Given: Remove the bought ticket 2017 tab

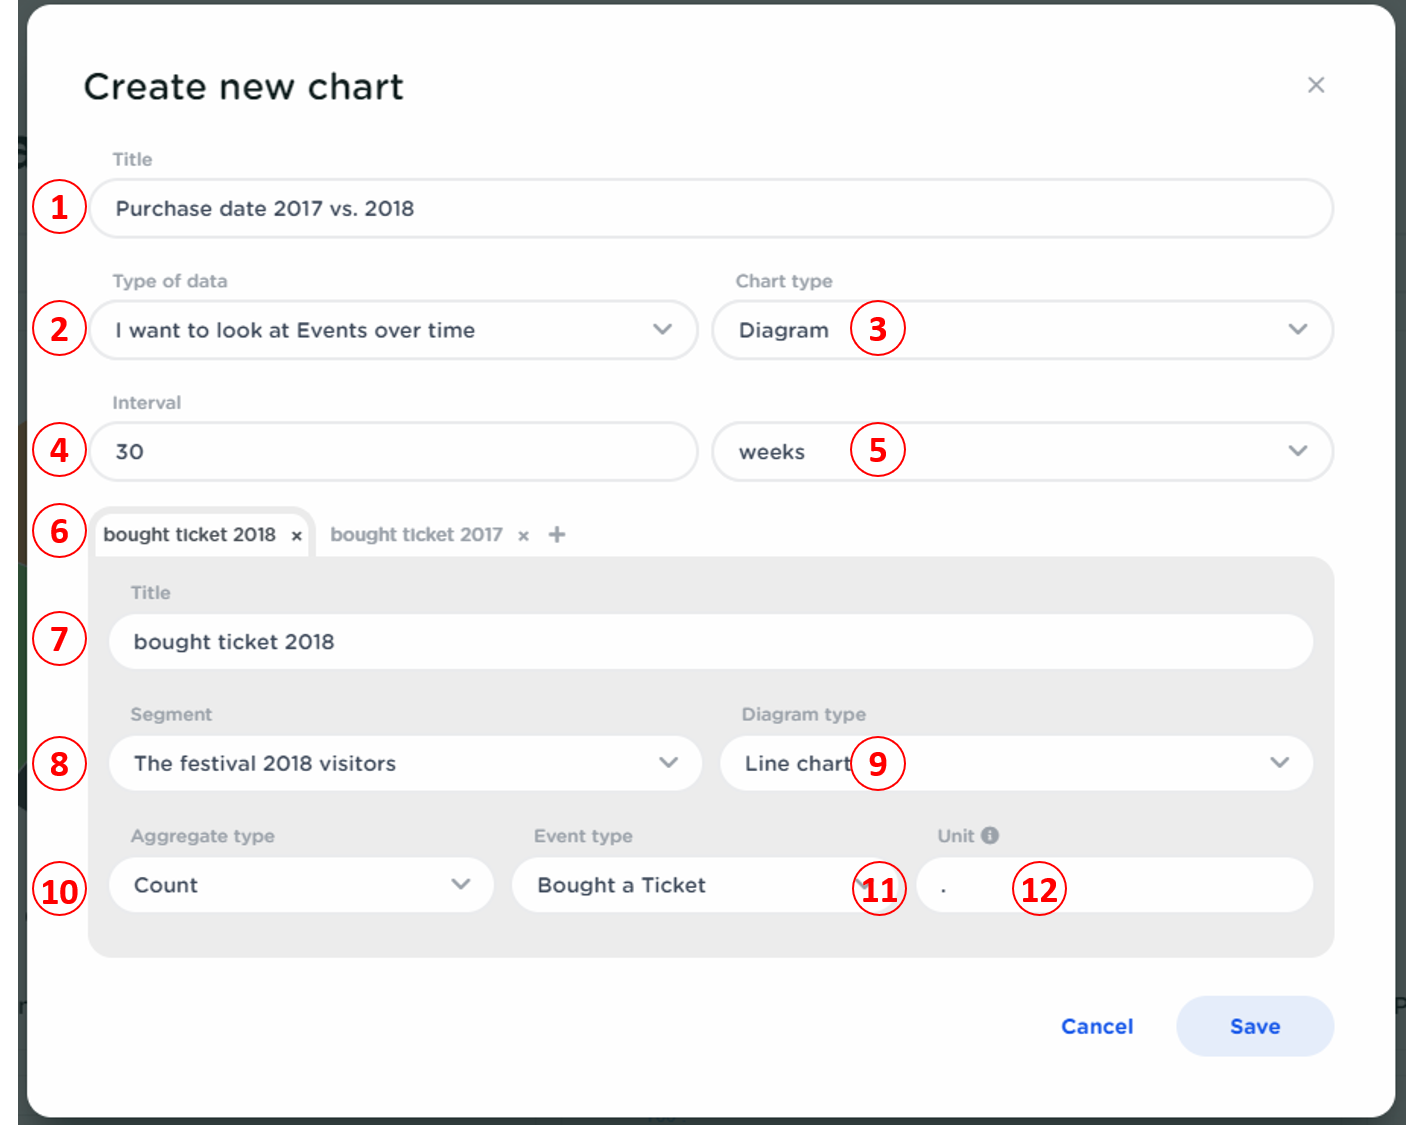Looking at the screenshot, I should click(x=523, y=536).
